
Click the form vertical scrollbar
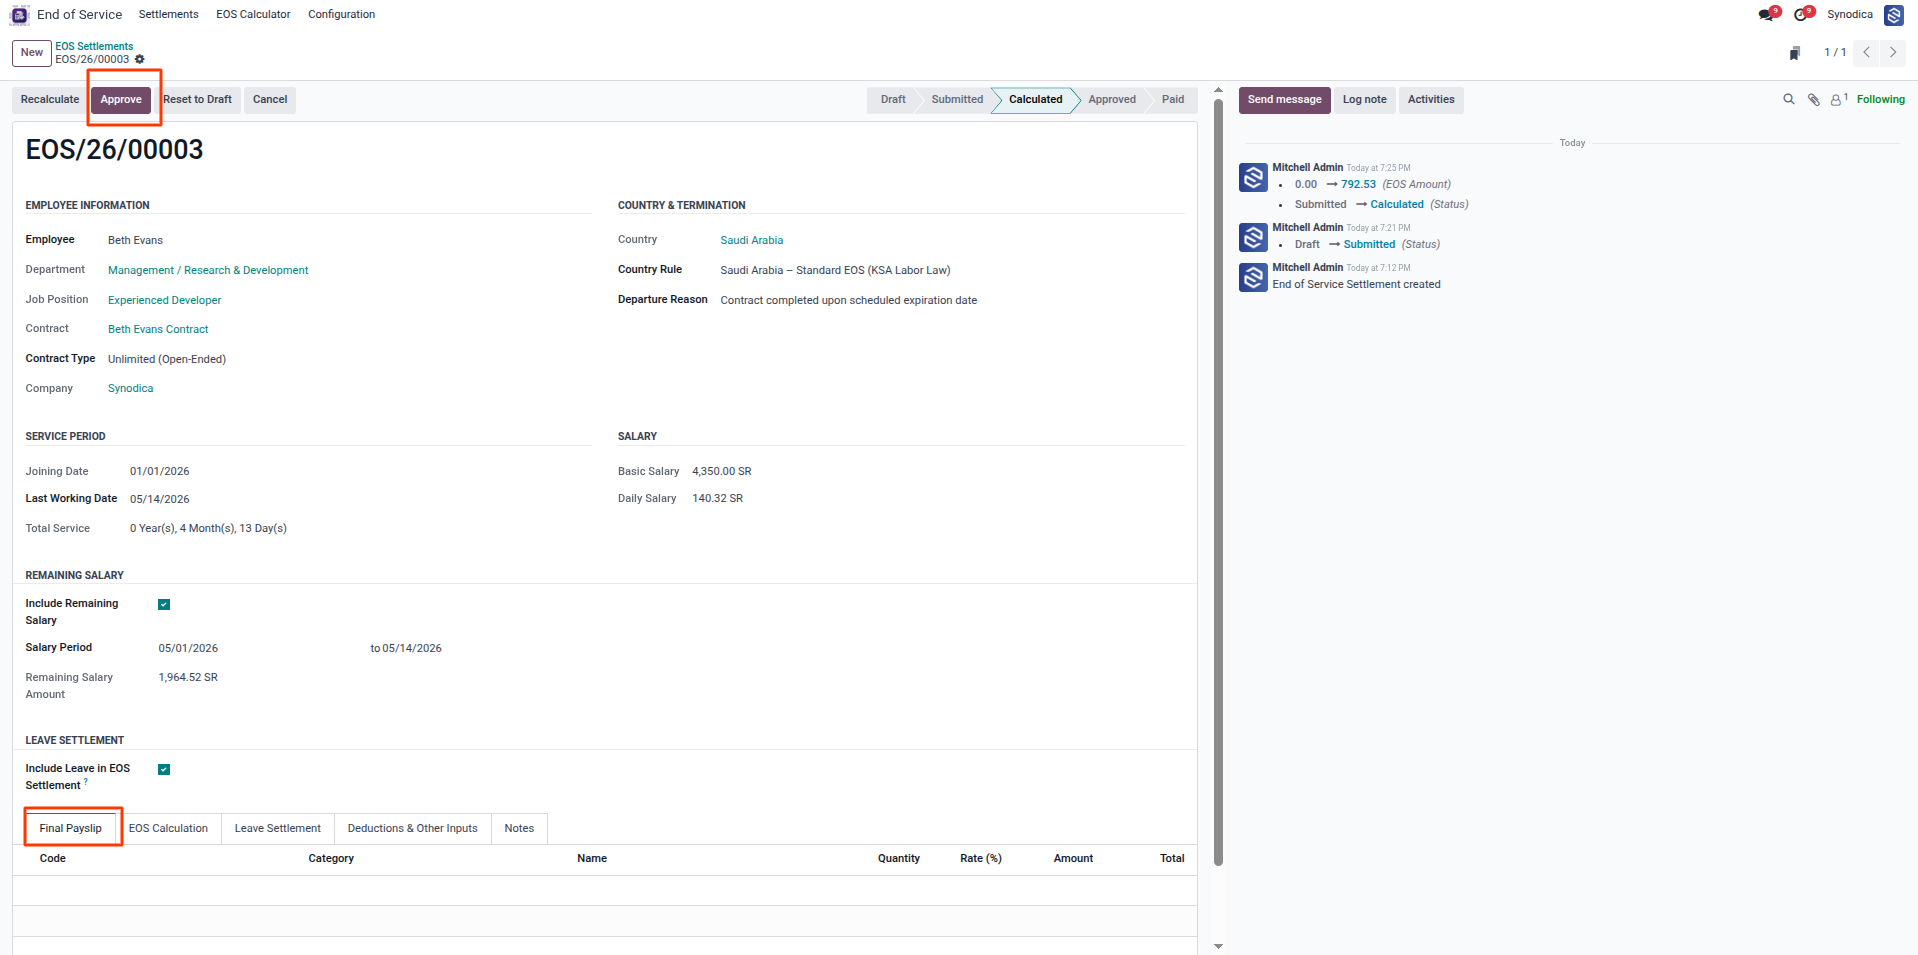tap(1218, 482)
